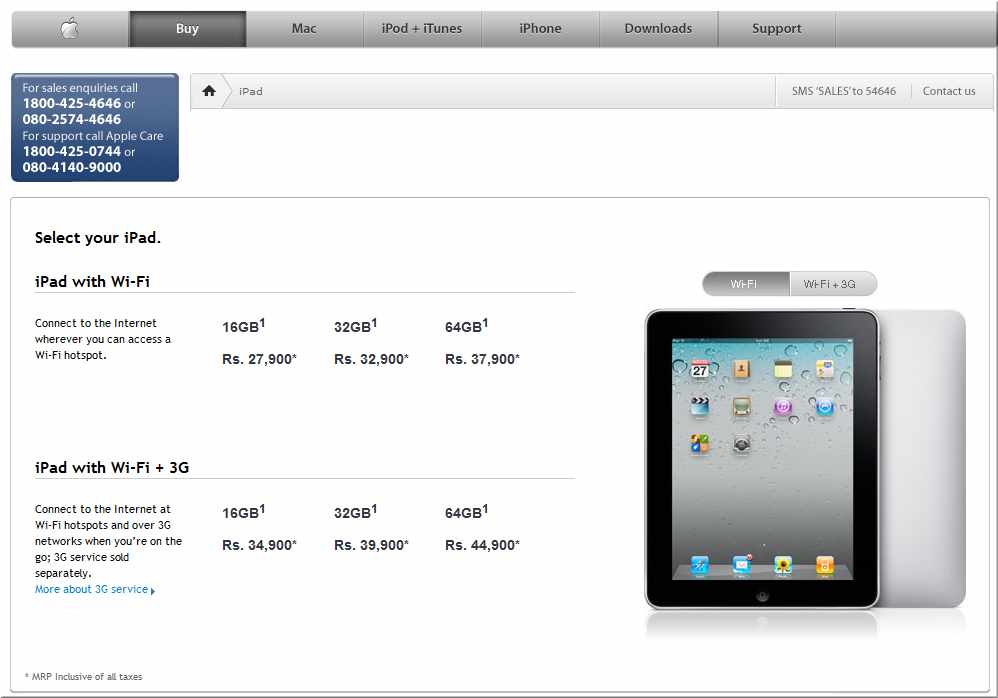Click price Rs. 39,900
998x698 pixels.
click(x=371, y=545)
